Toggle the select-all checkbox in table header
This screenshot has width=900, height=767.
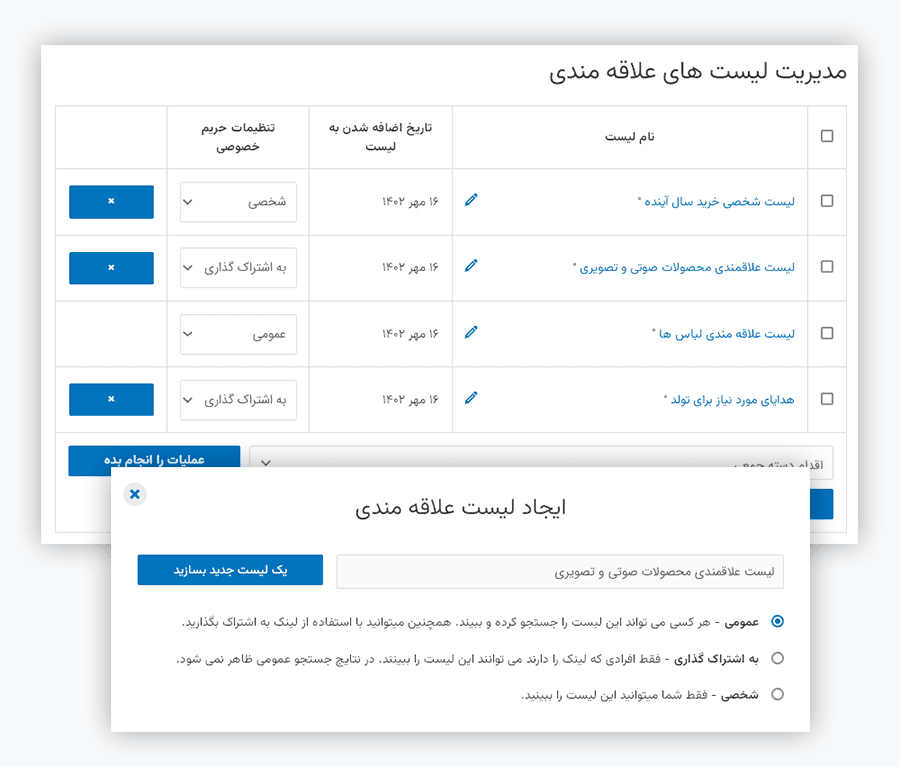pos(827,136)
